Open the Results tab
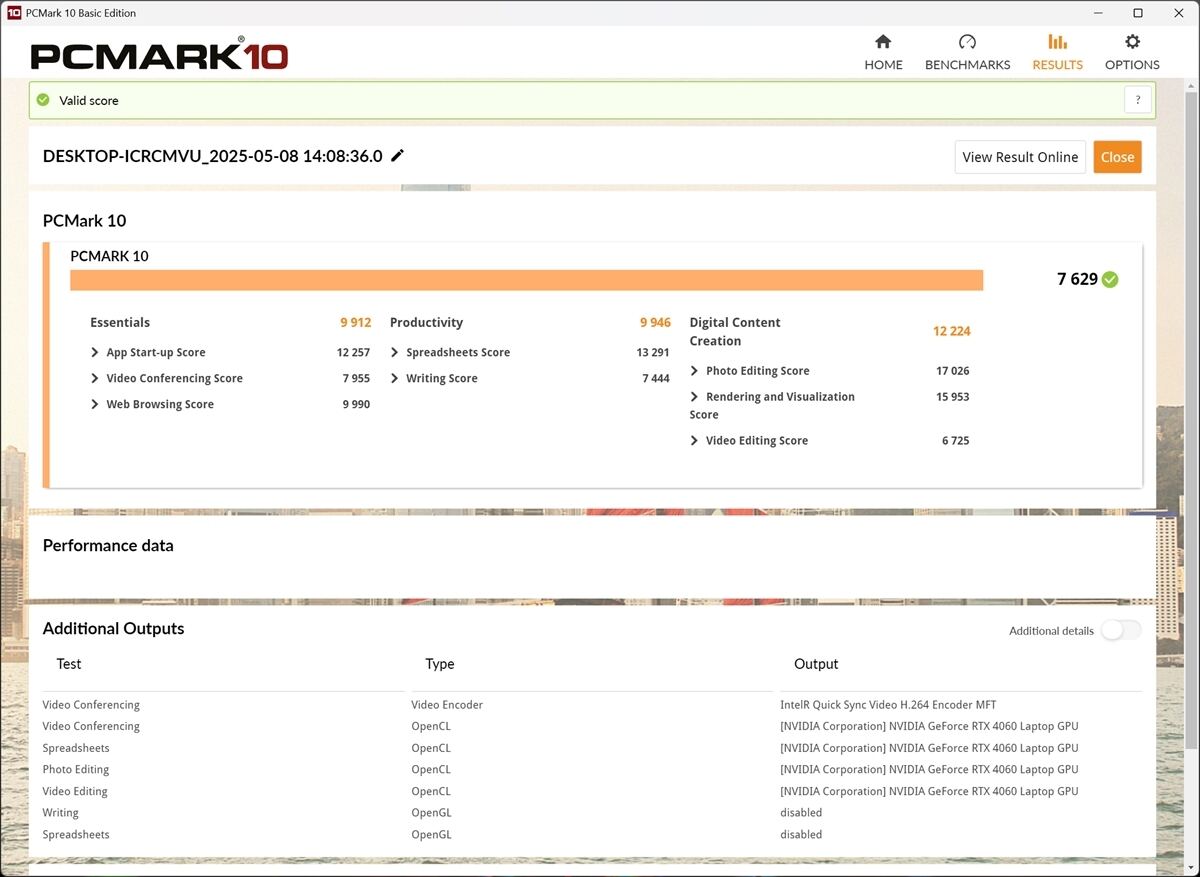The width and height of the screenshot is (1200, 877). click(x=1057, y=53)
